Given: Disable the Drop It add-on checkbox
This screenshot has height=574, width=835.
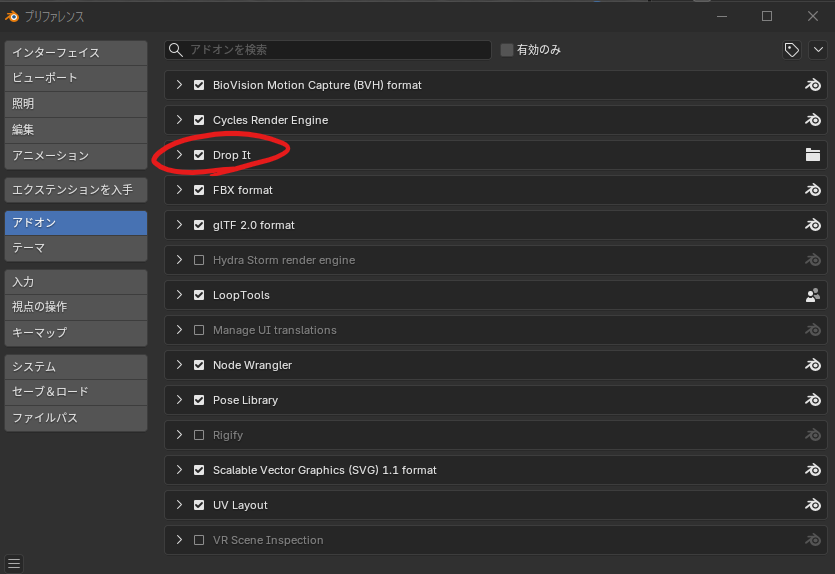Looking at the screenshot, I should click(x=199, y=155).
